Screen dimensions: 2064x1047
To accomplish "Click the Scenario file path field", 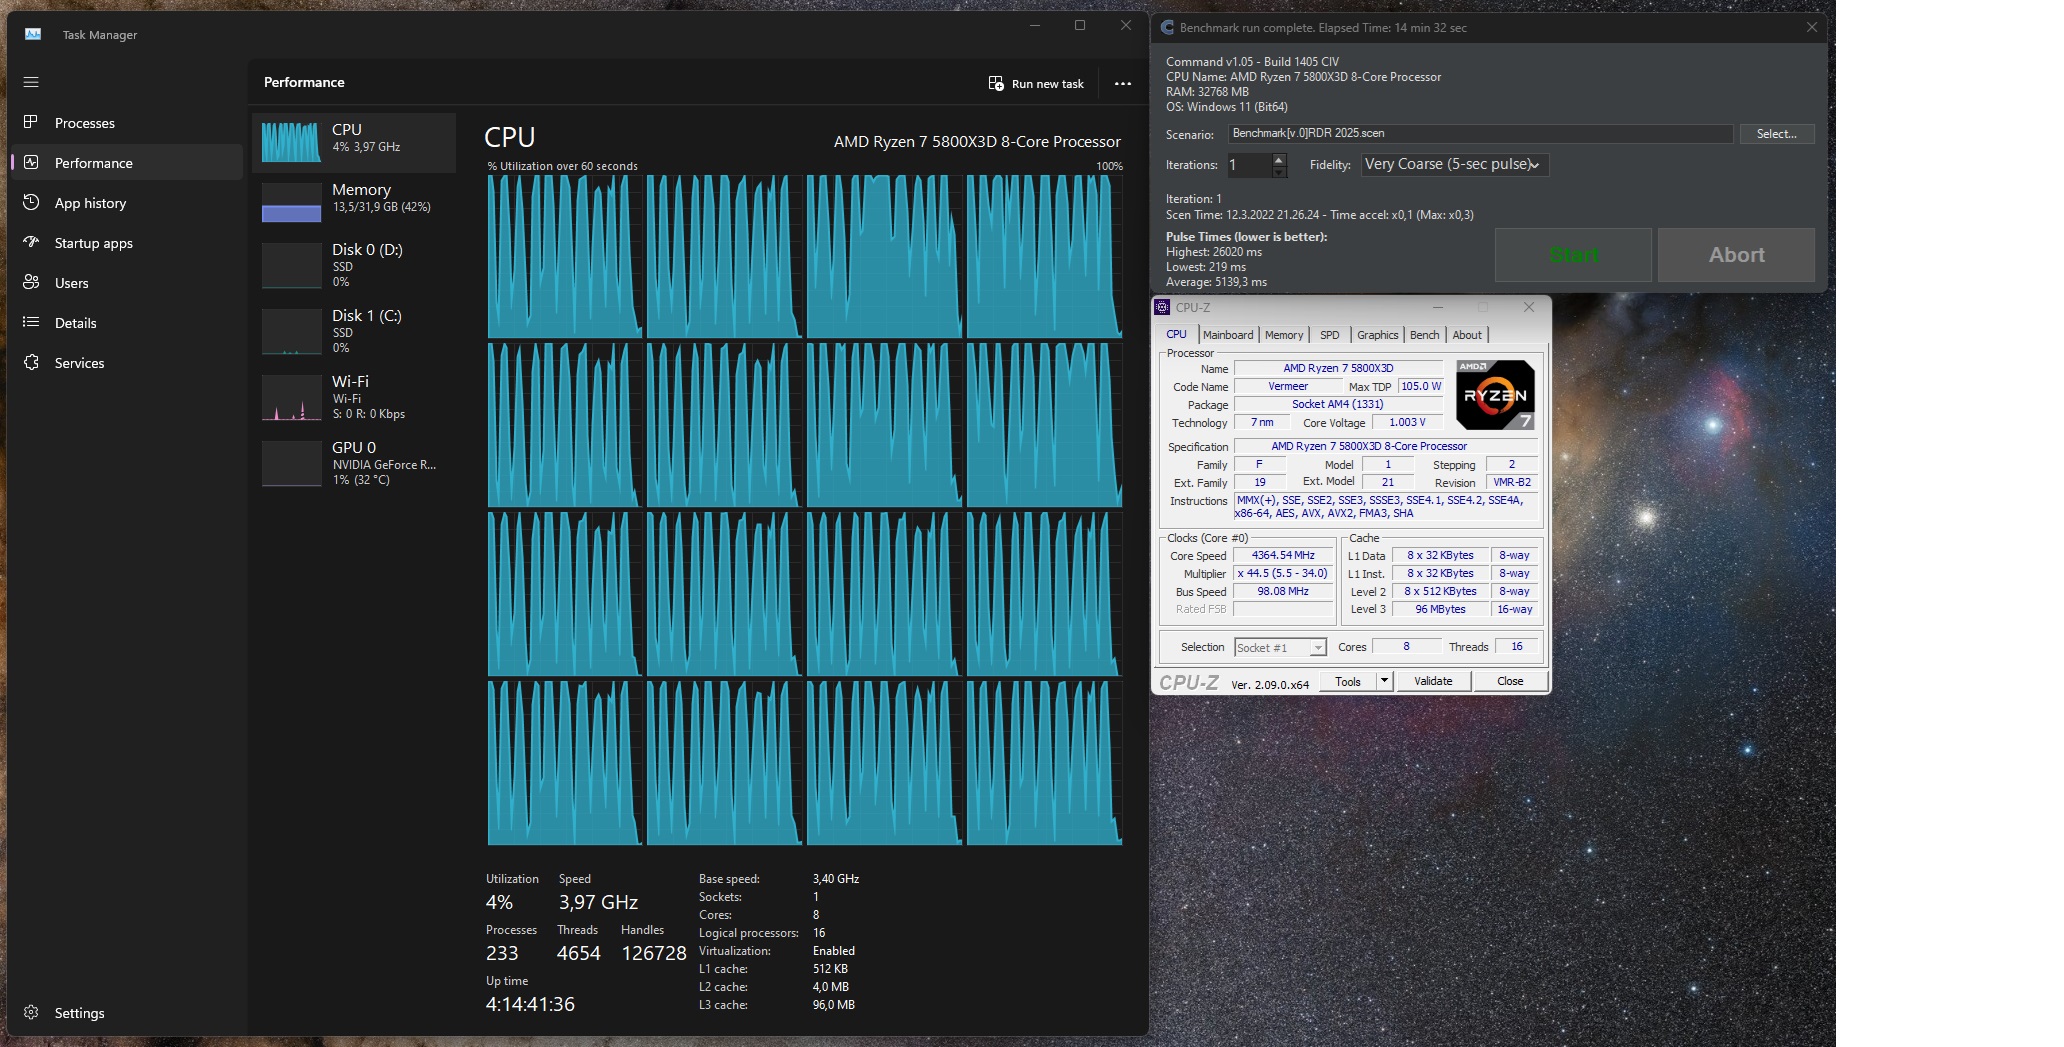I will pyautogui.click(x=1480, y=134).
